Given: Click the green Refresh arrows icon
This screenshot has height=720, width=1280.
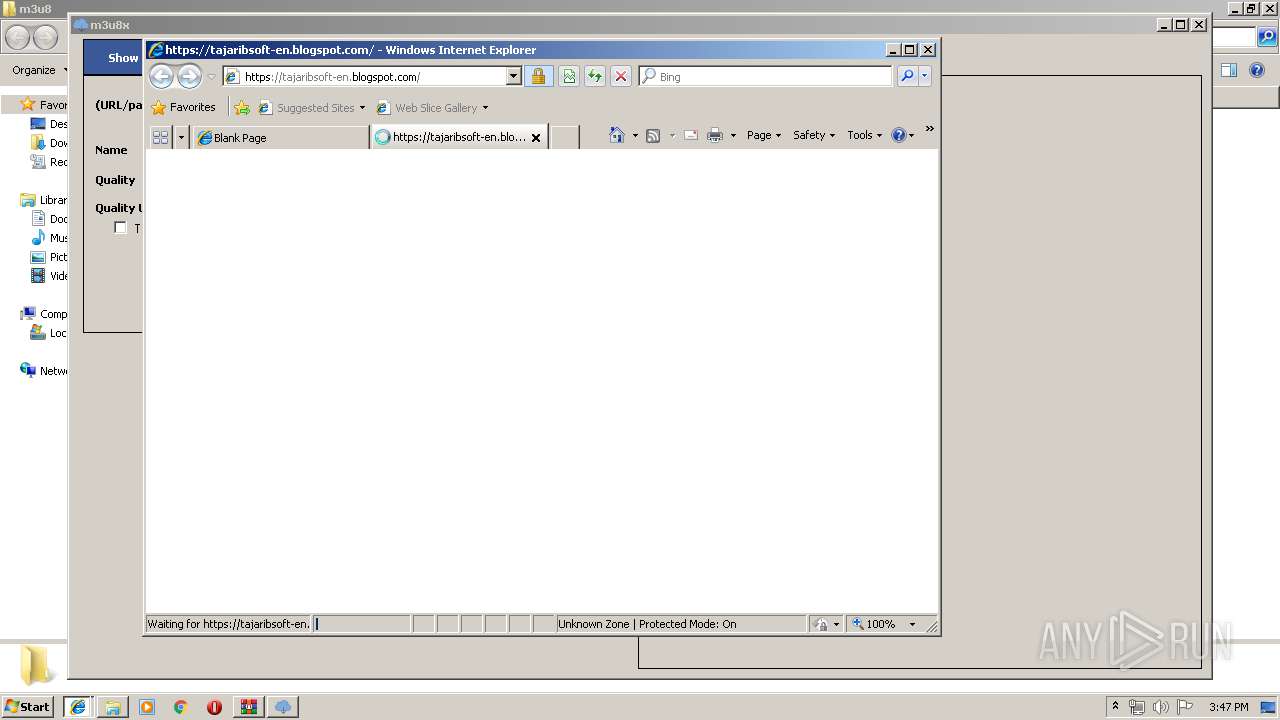Looking at the screenshot, I should 595,76.
